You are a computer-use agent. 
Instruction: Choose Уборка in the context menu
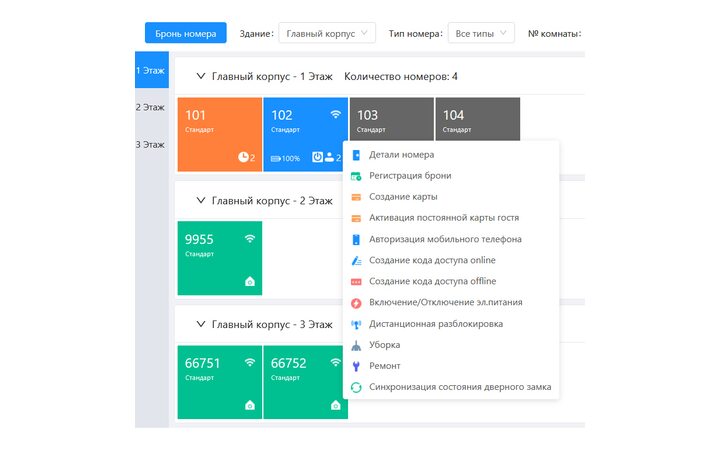[x=385, y=345]
